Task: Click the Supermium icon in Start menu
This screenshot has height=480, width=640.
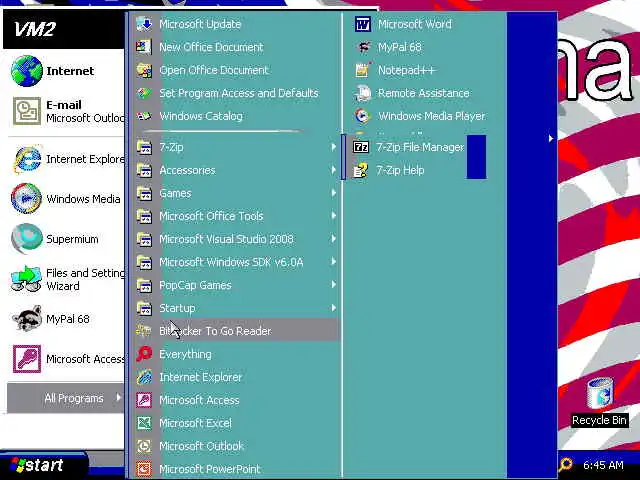Action: [x=27, y=239]
